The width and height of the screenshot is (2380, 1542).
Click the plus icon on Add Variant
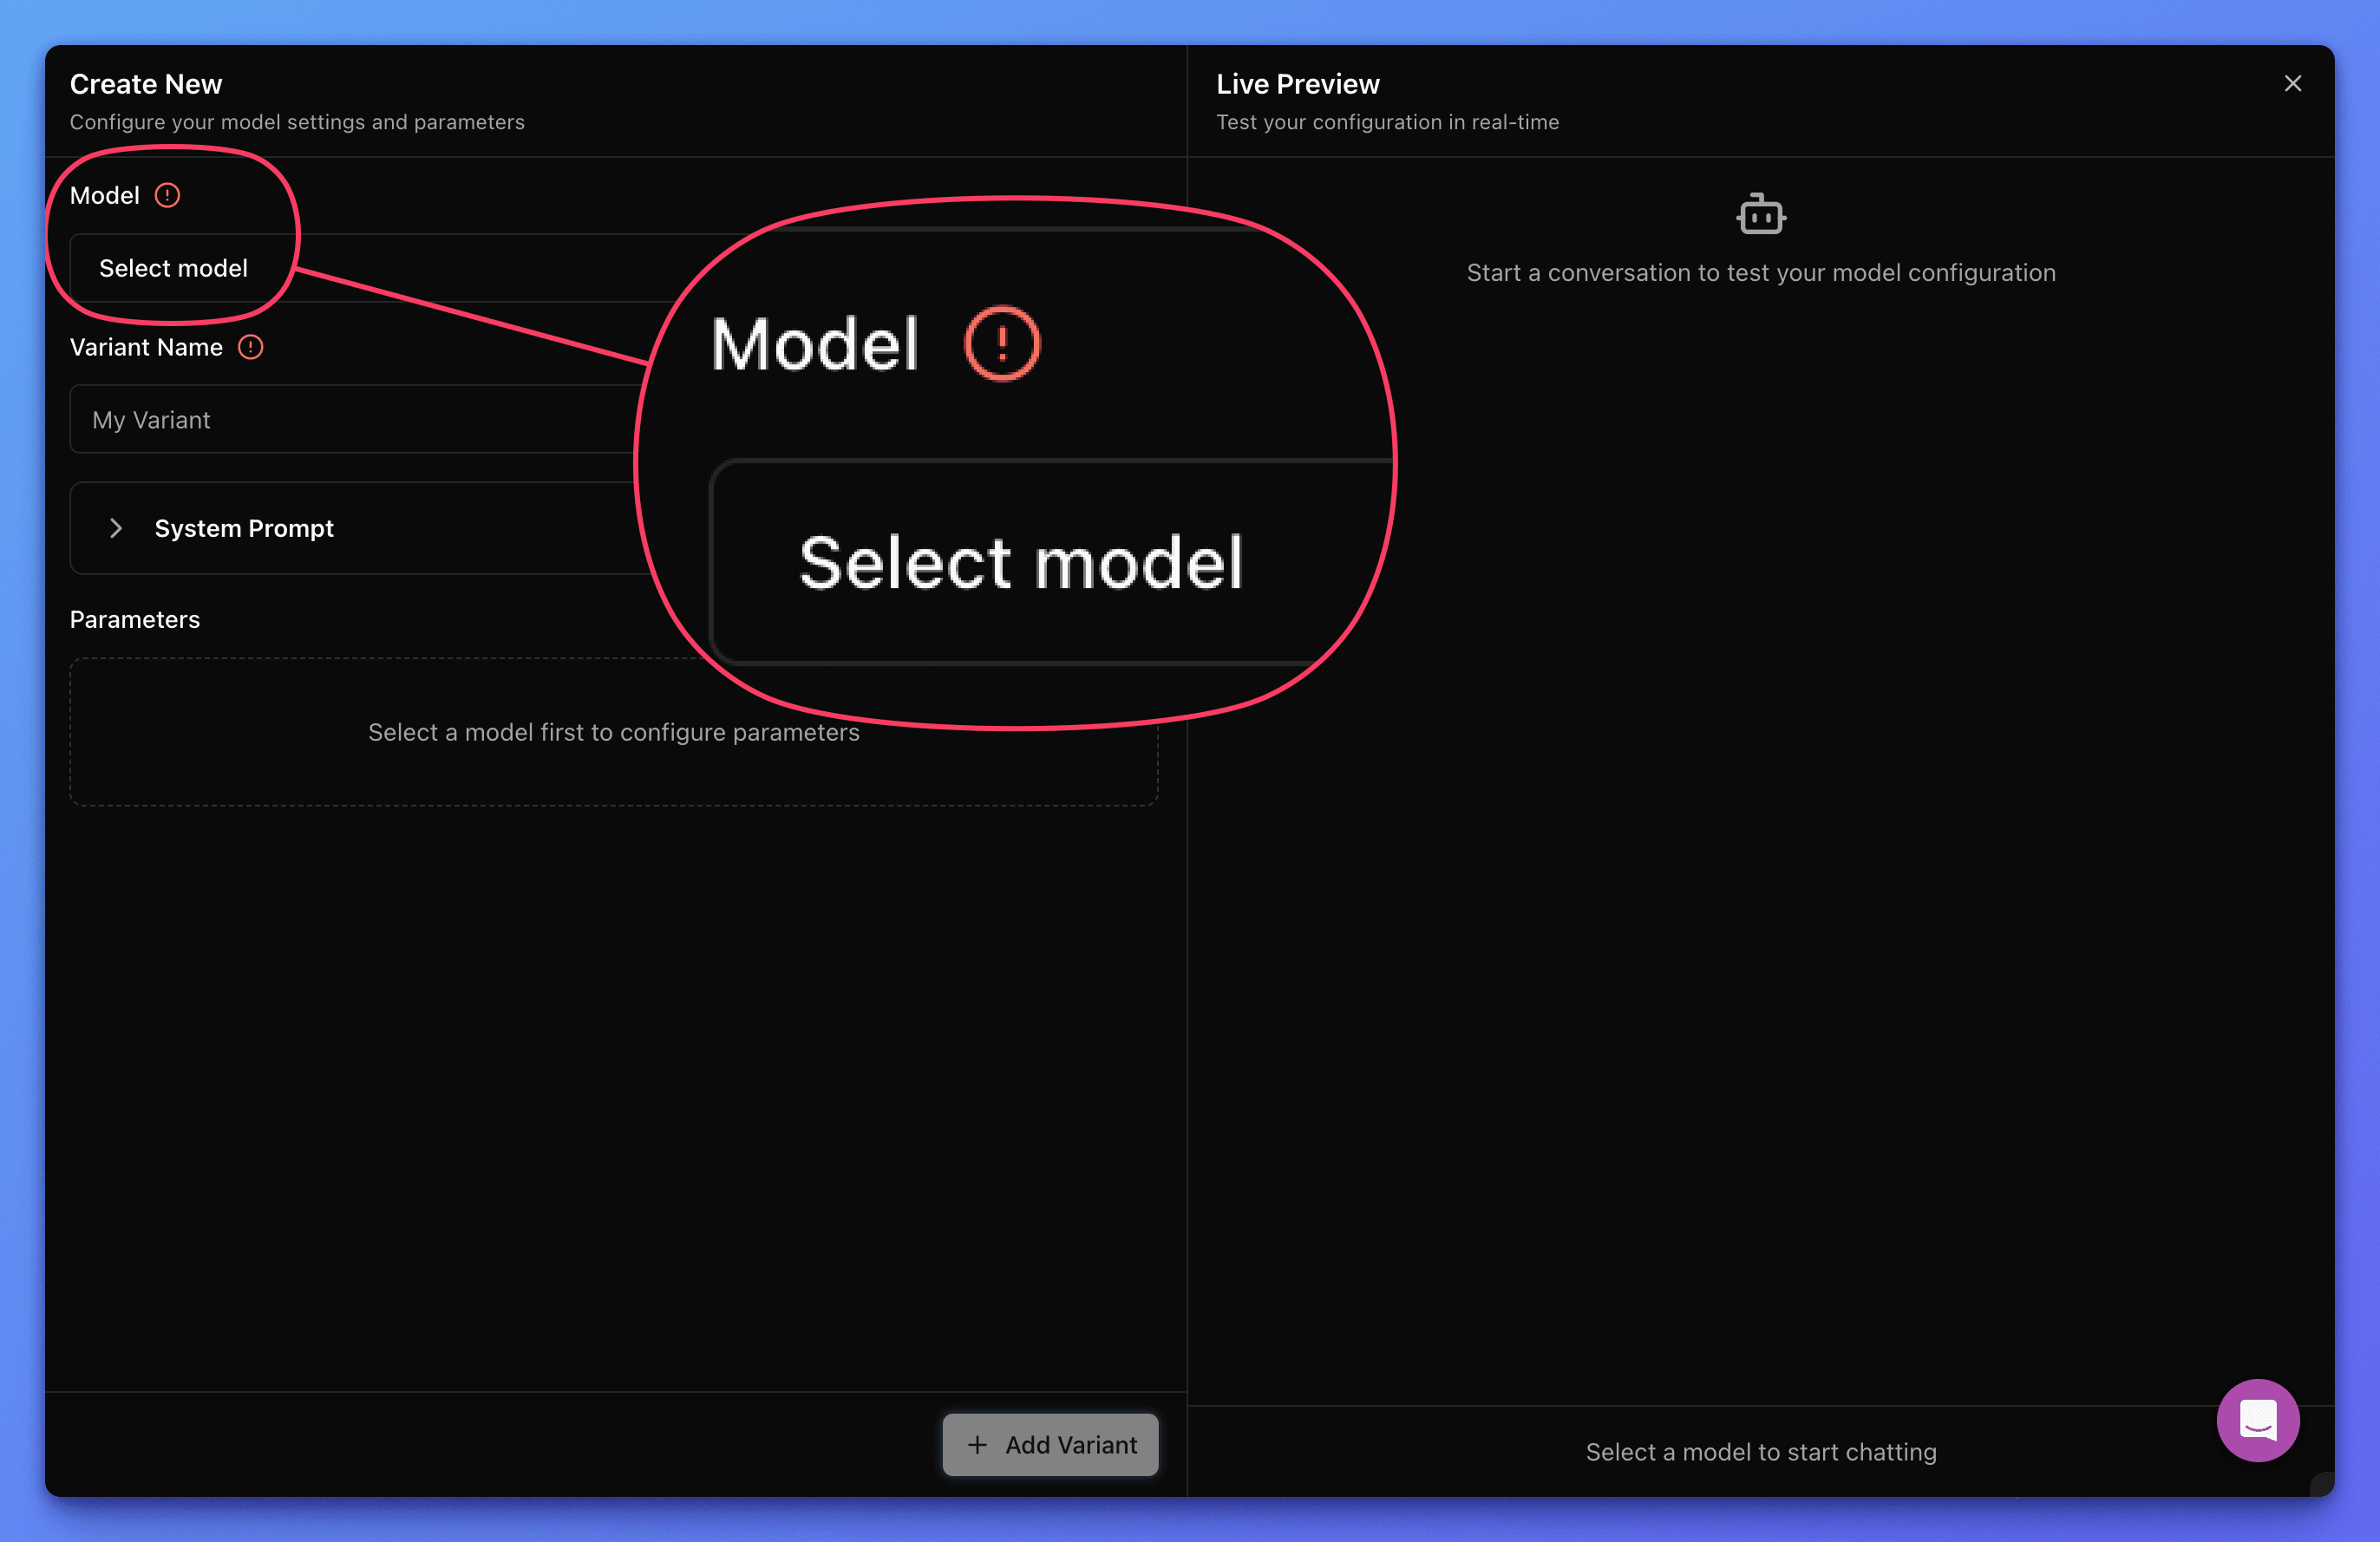point(977,1445)
